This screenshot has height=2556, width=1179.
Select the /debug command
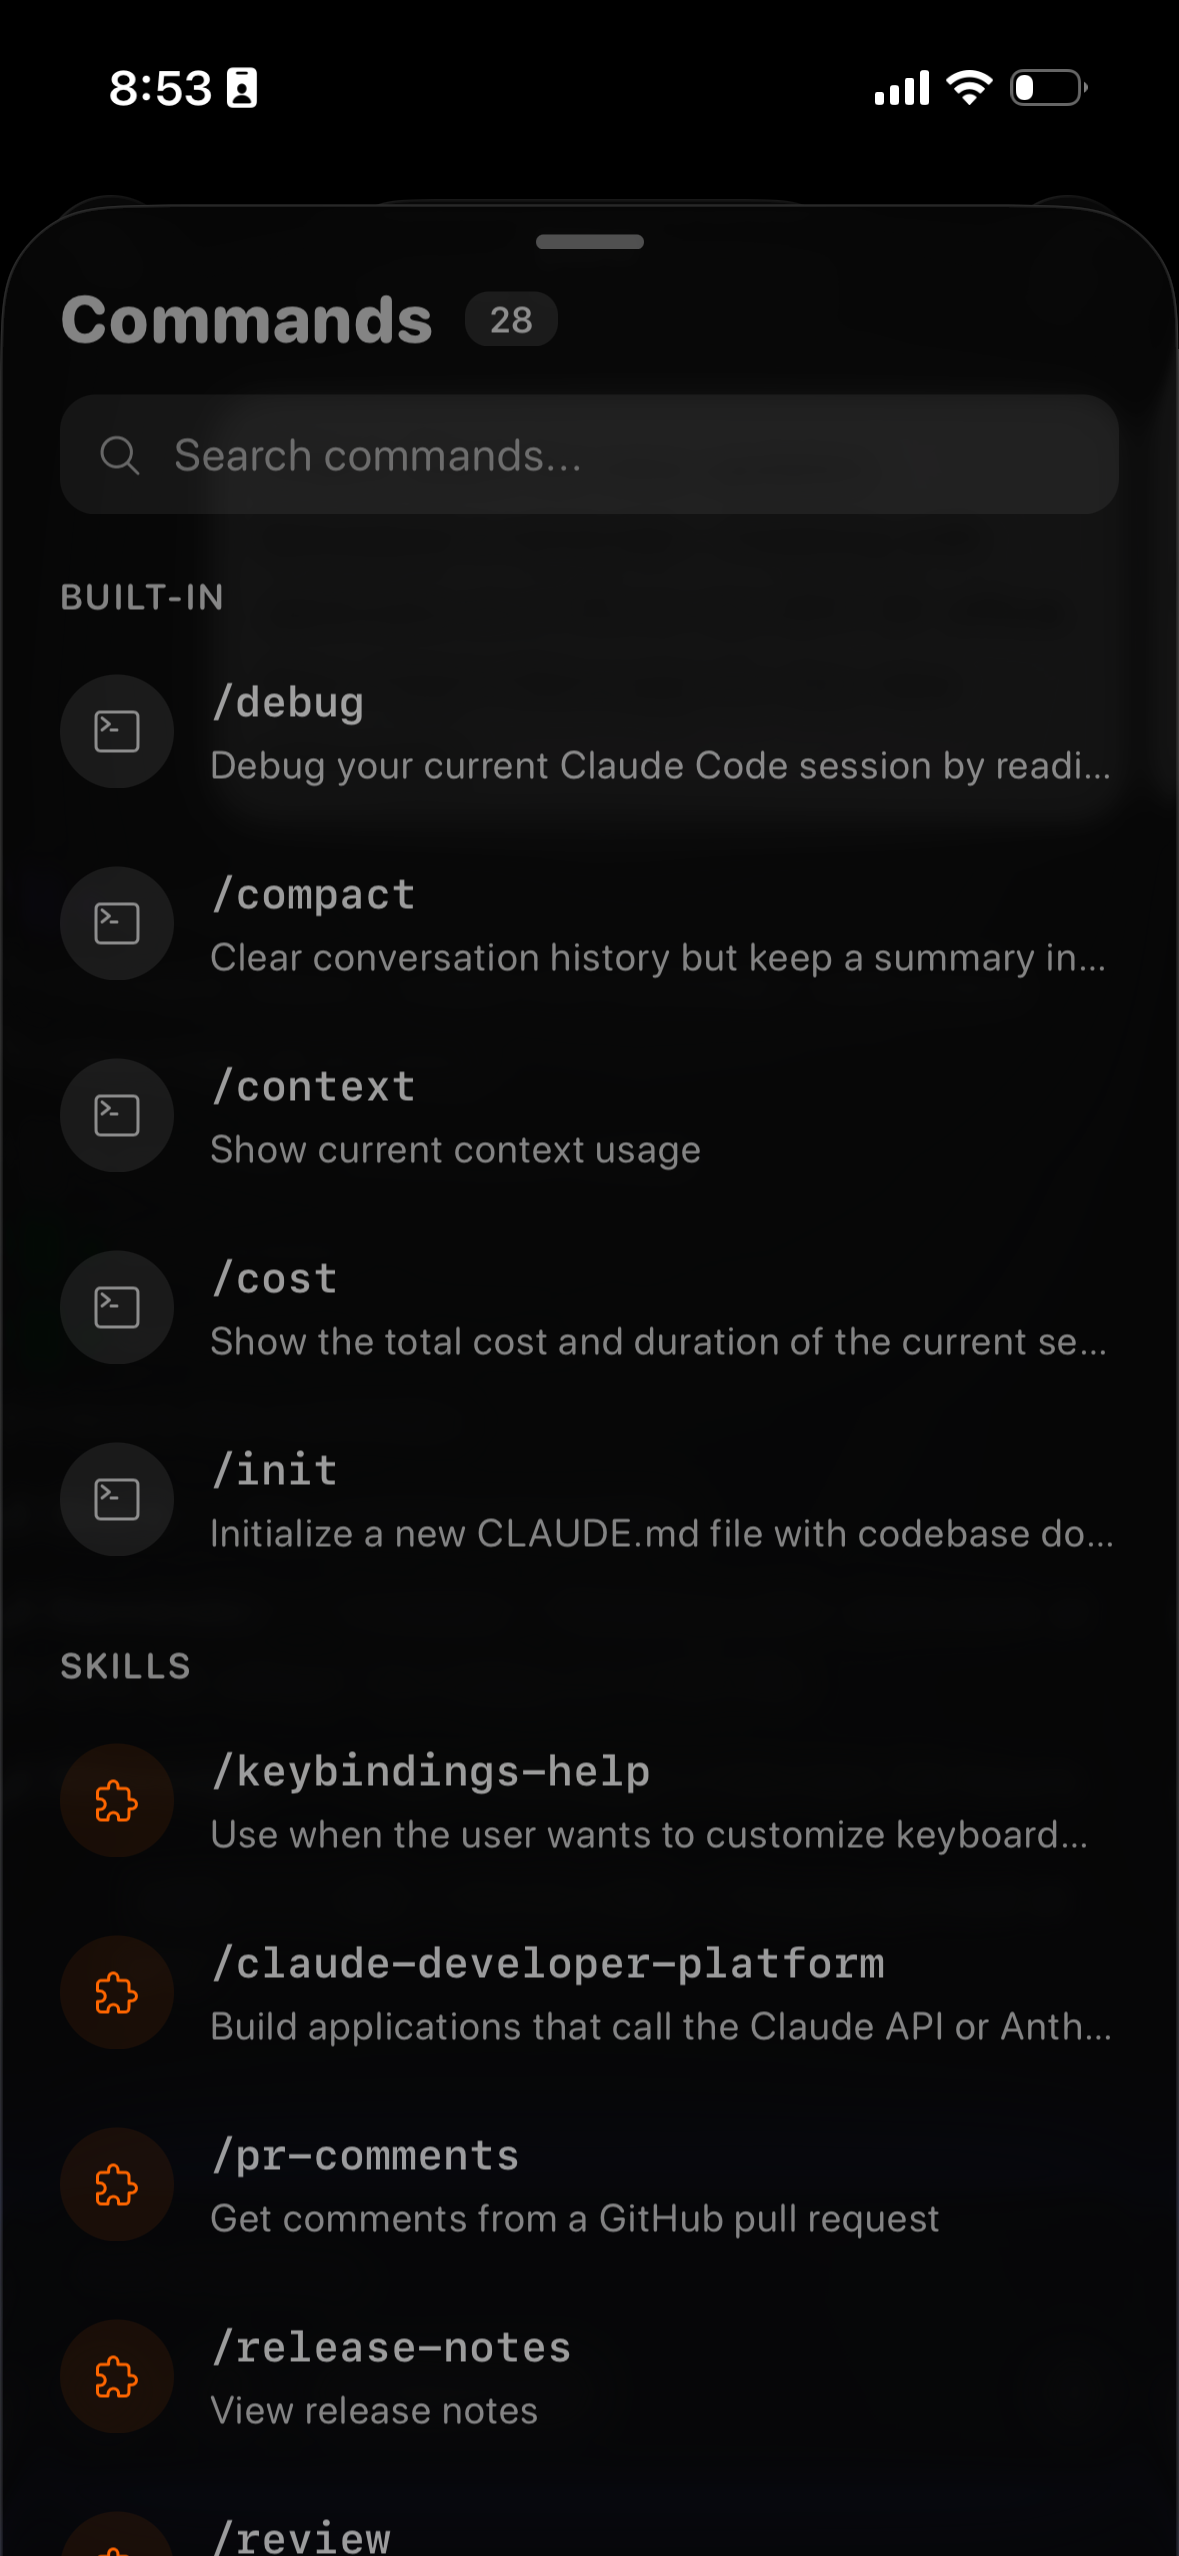[x=660, y=733]
